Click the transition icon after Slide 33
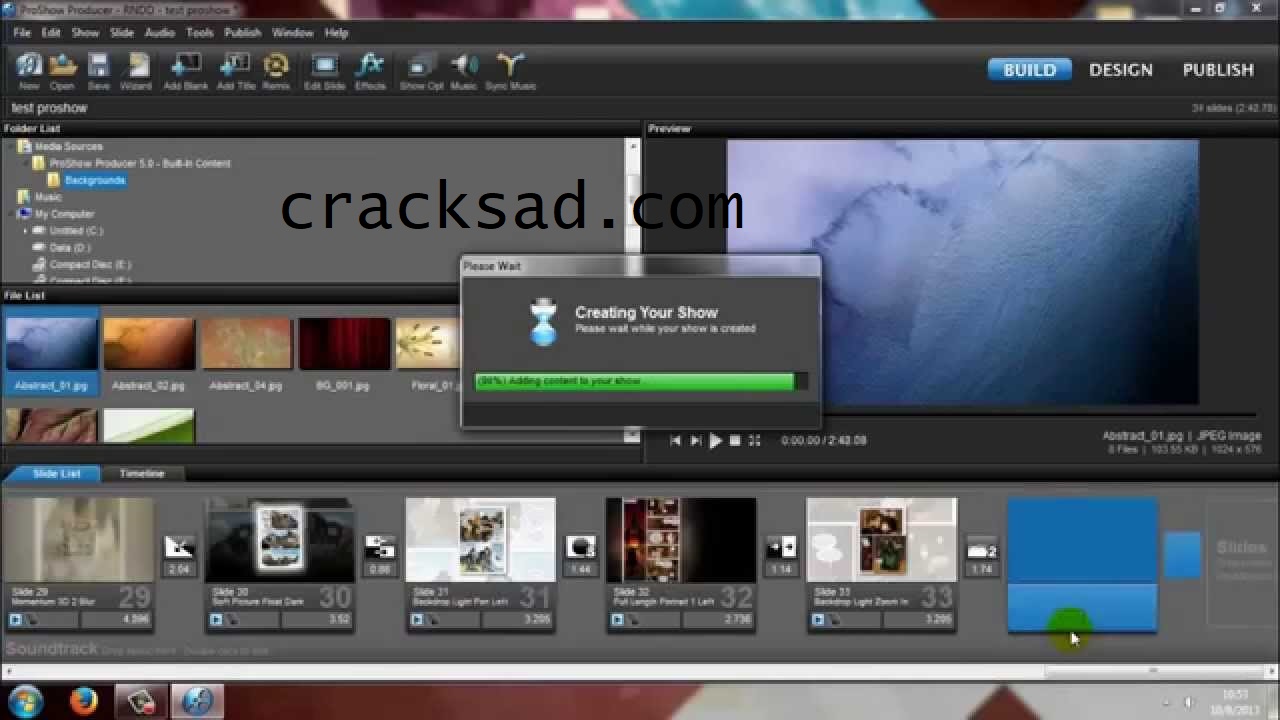 tap(982, 548)
